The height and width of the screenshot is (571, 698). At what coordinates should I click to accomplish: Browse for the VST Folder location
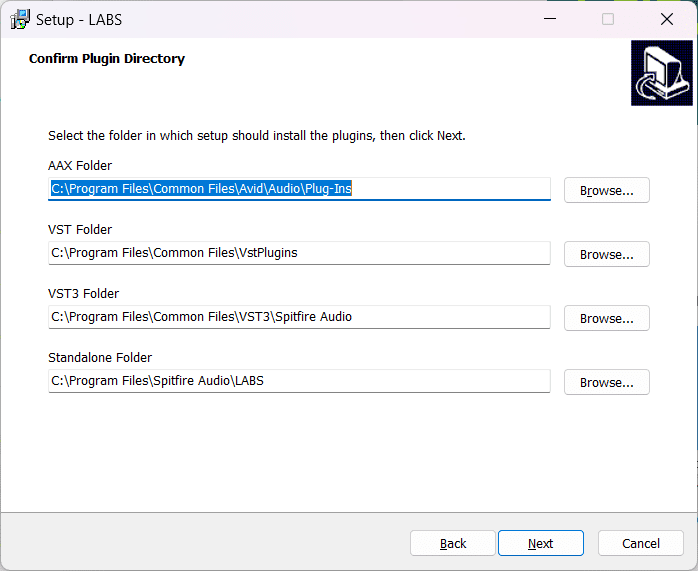pos(607,255)
